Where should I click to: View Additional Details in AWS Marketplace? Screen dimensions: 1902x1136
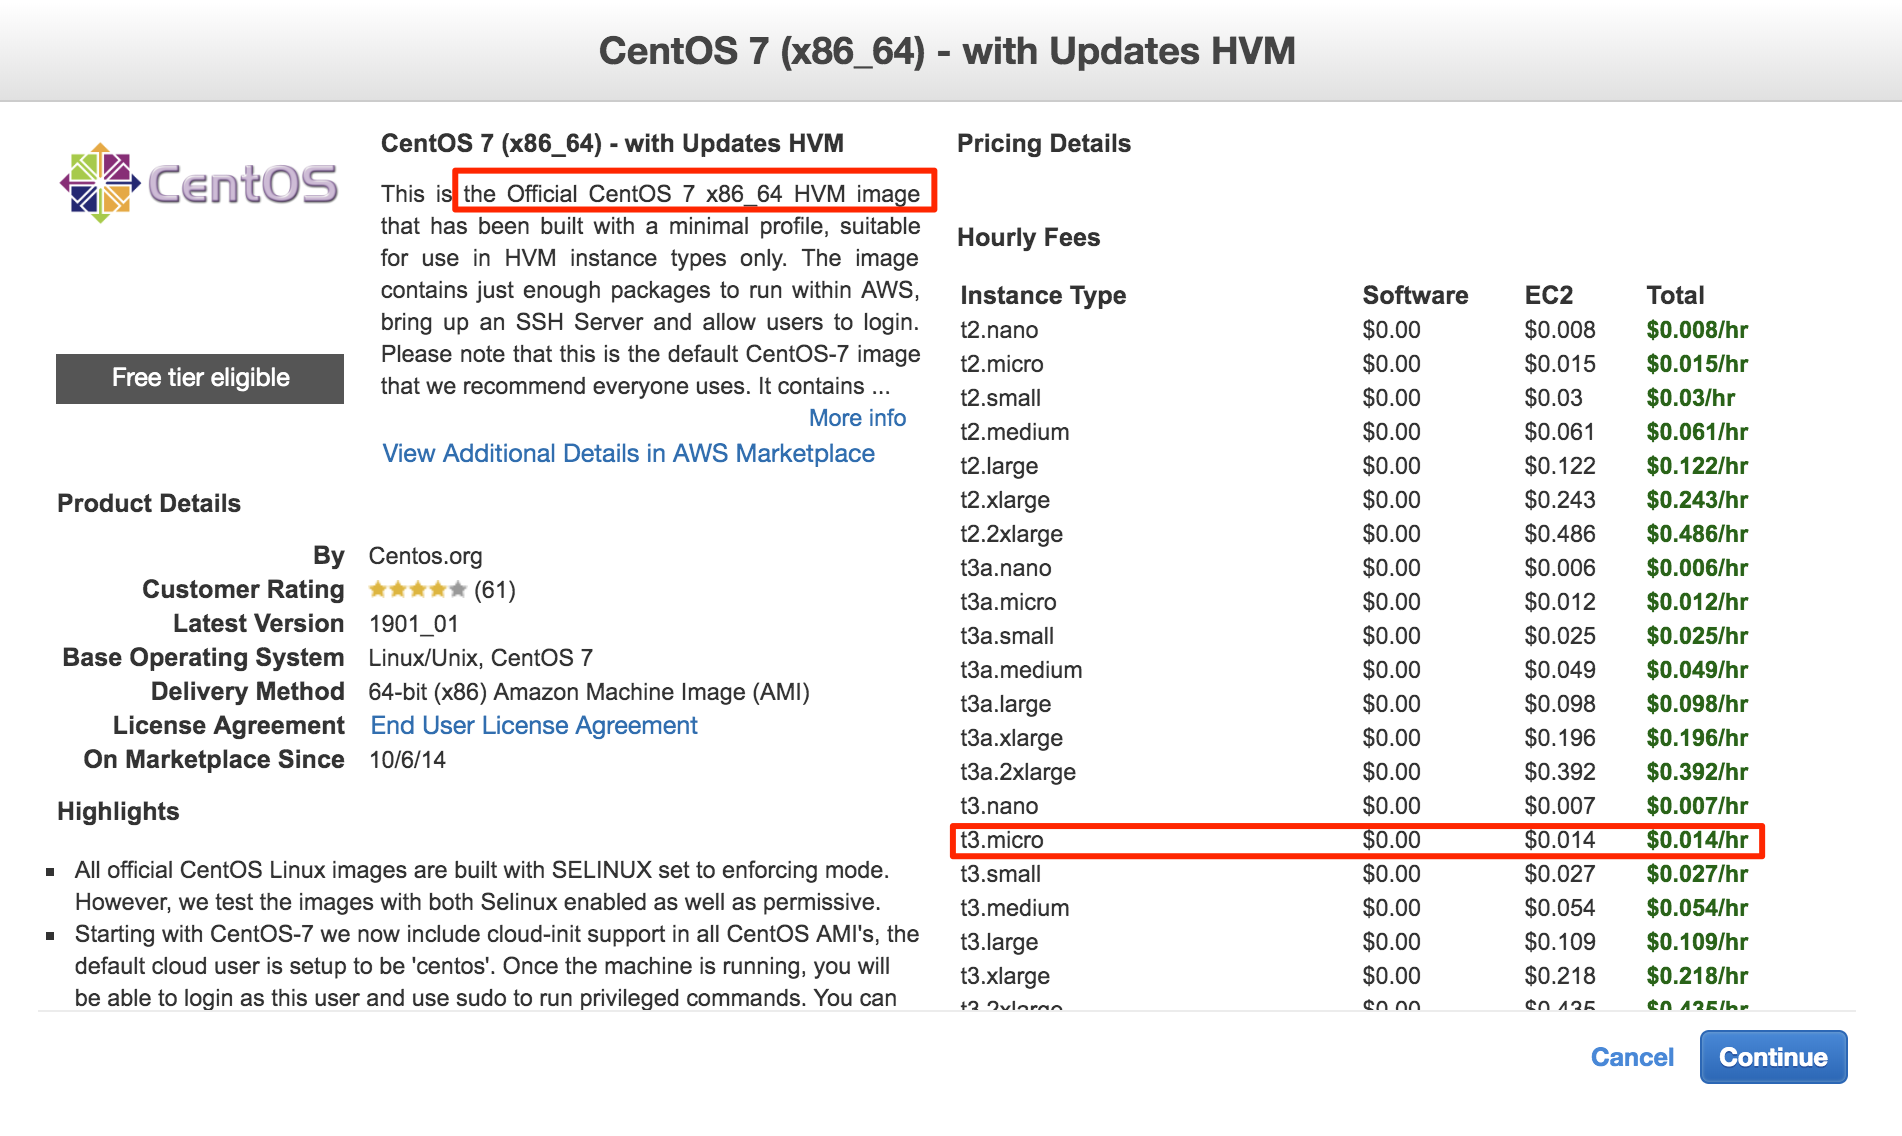tap(628, 454)
